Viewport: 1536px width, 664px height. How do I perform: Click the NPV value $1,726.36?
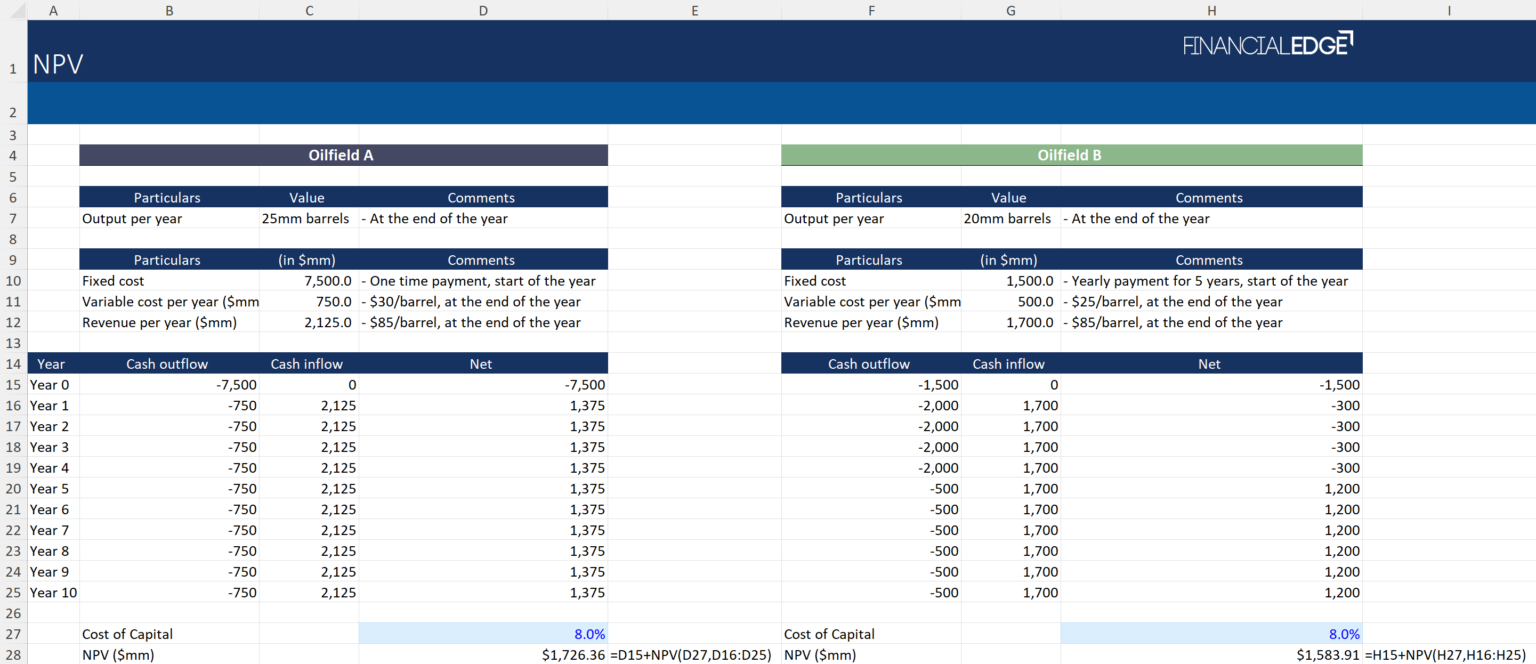[483, 654]
